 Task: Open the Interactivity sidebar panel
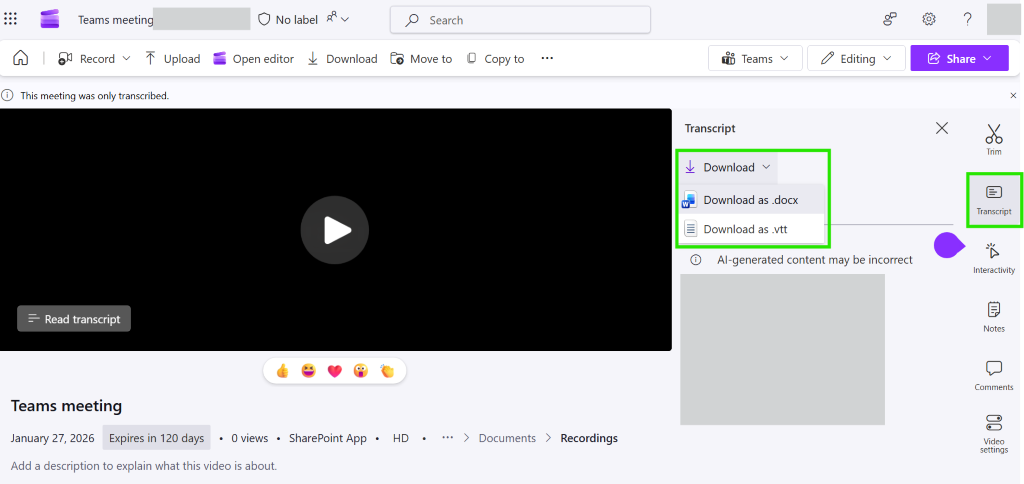point(994,258)
